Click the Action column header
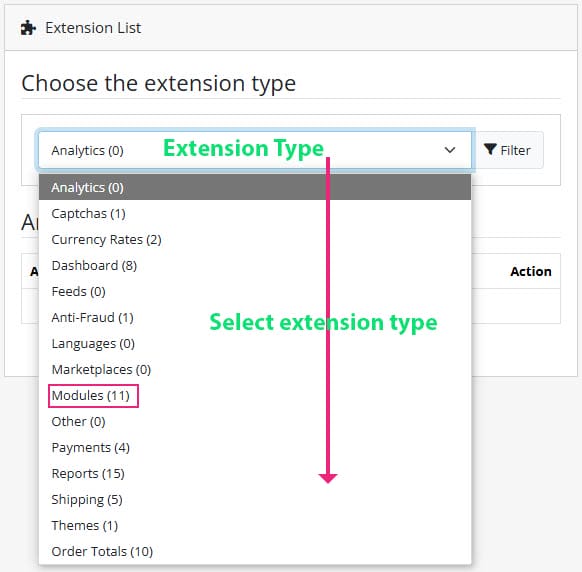 click(x=530, y=271)
